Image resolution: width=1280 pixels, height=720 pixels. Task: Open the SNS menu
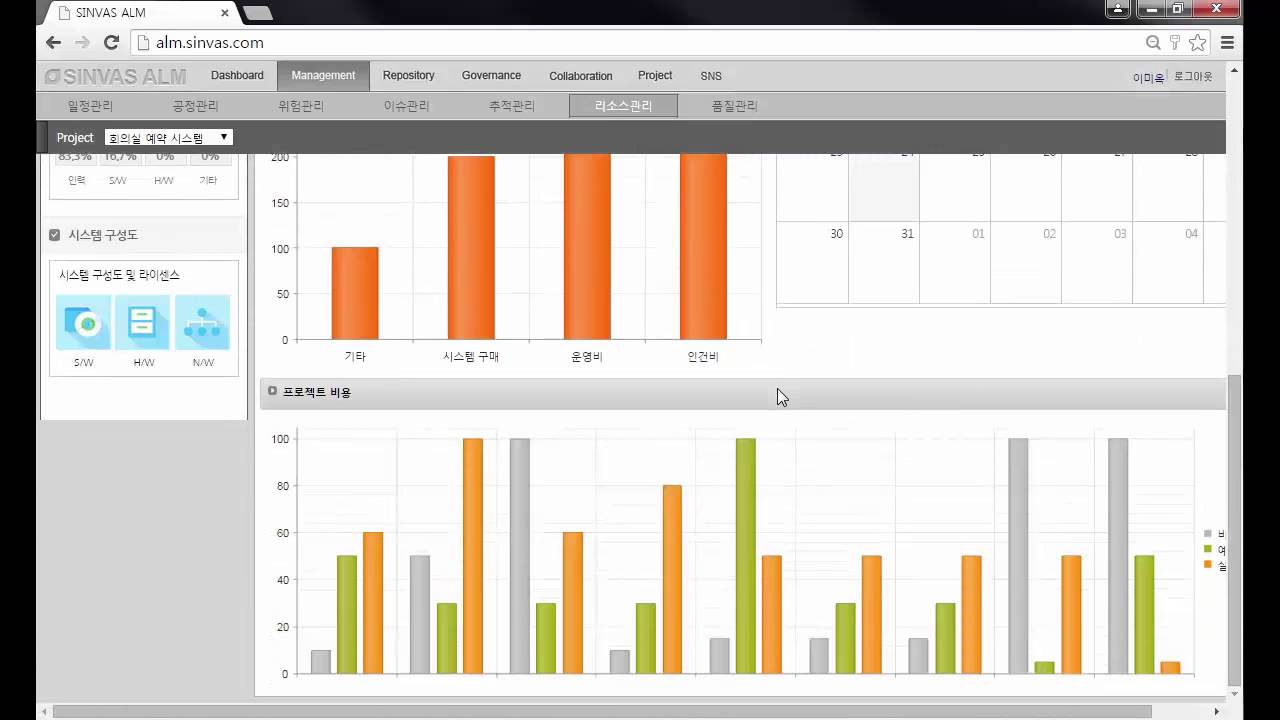(711, 76)
